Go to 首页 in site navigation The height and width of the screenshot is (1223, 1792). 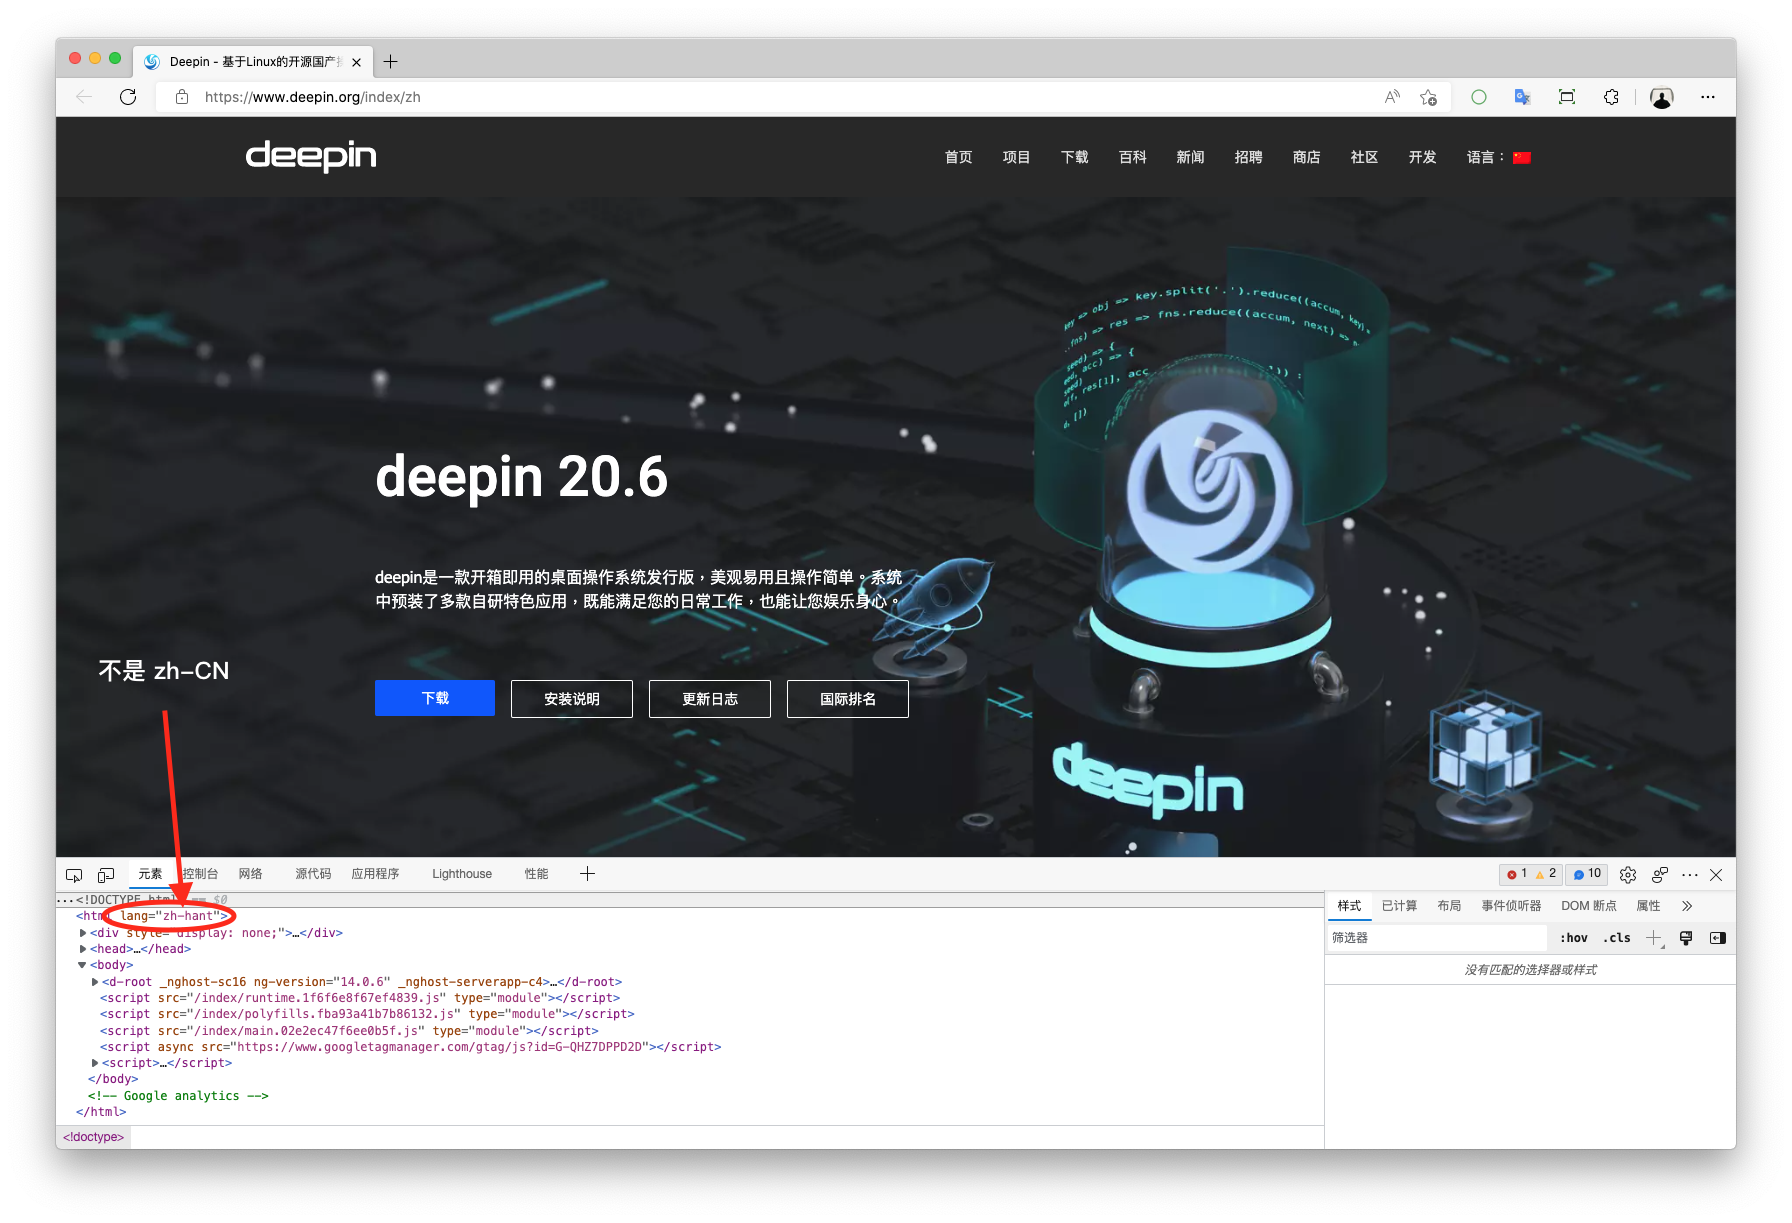tap(958, 157)
